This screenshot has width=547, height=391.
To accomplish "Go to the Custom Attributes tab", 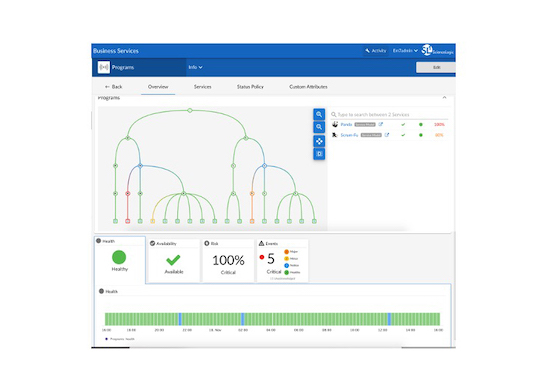I will click(x=308, y=87).
